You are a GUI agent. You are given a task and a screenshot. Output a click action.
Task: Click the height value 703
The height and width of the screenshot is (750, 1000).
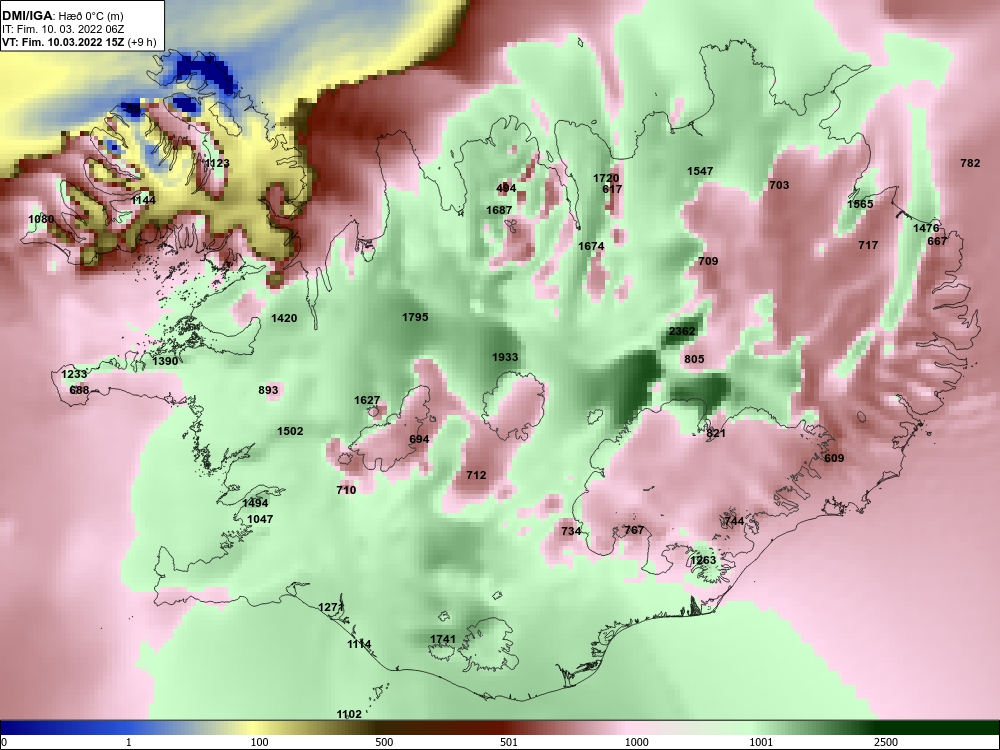tap(779, 185)
